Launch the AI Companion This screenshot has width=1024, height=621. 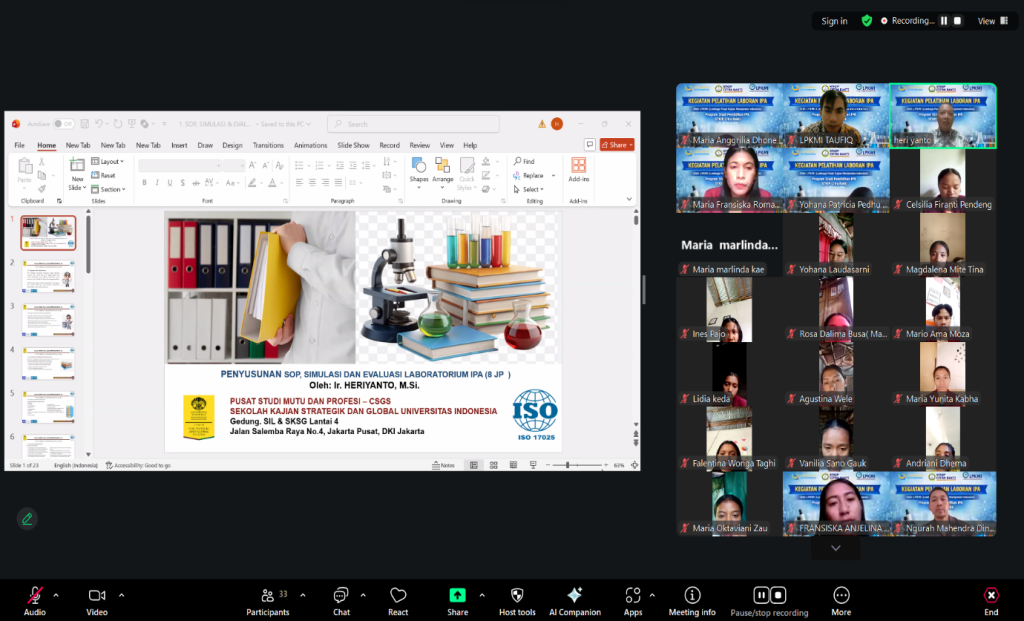[574, 596]
